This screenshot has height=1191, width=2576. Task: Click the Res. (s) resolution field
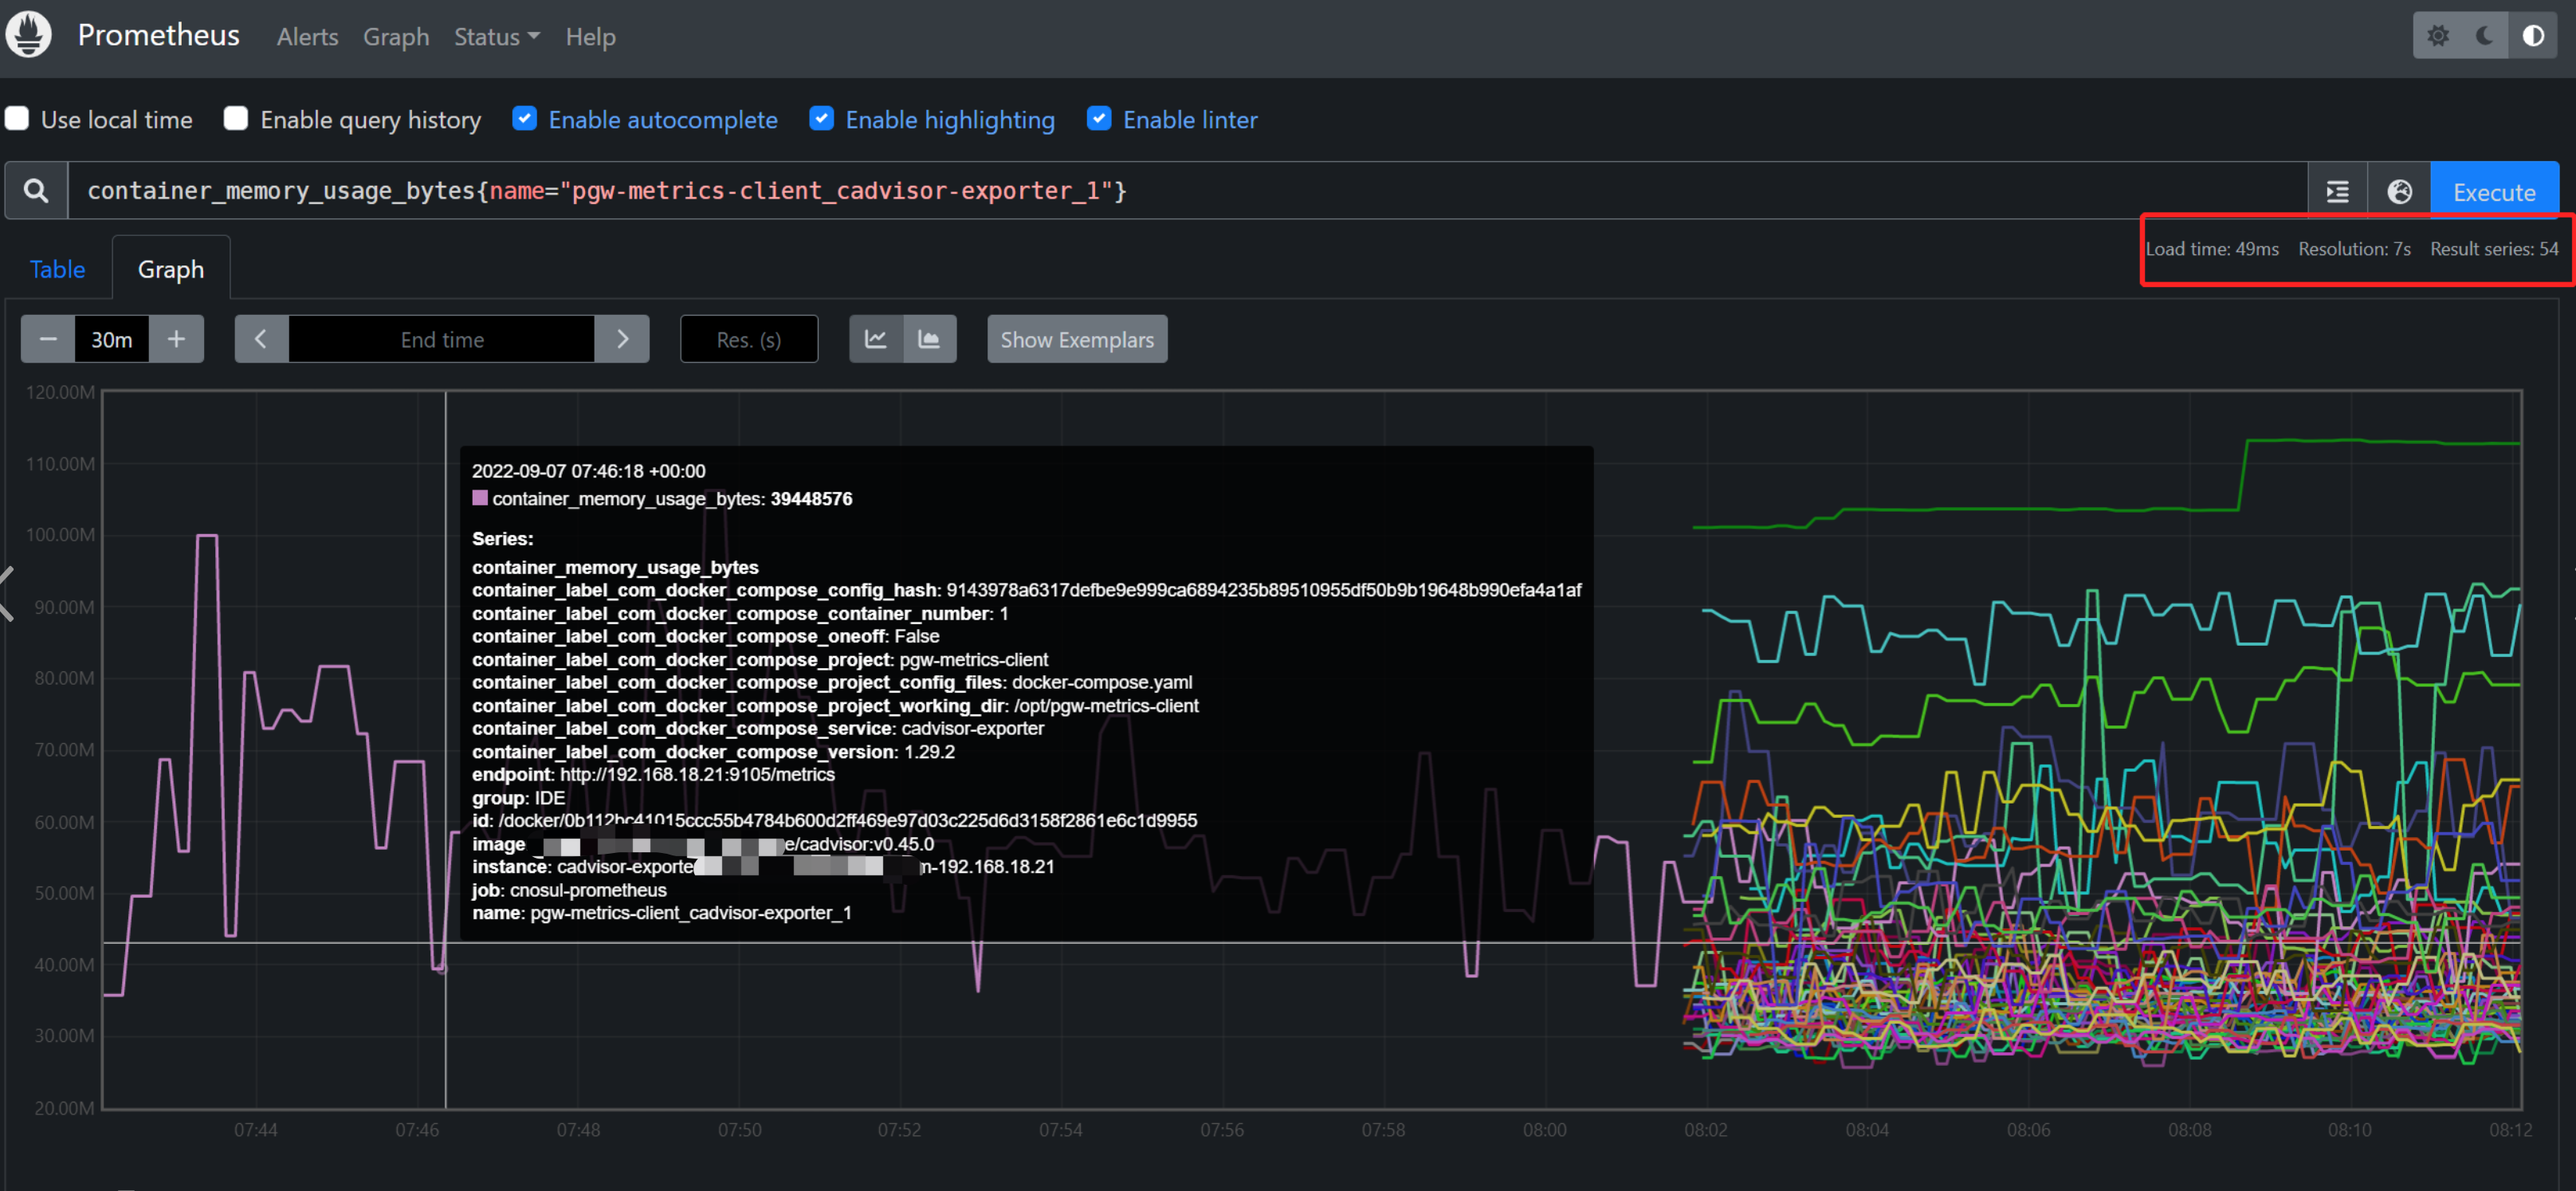(749, 339)
